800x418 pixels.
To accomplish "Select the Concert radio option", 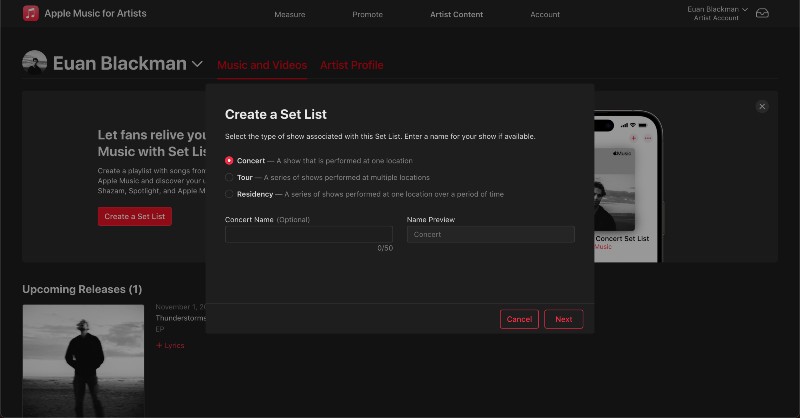I will pyautogui.click(x=229, y=161).
